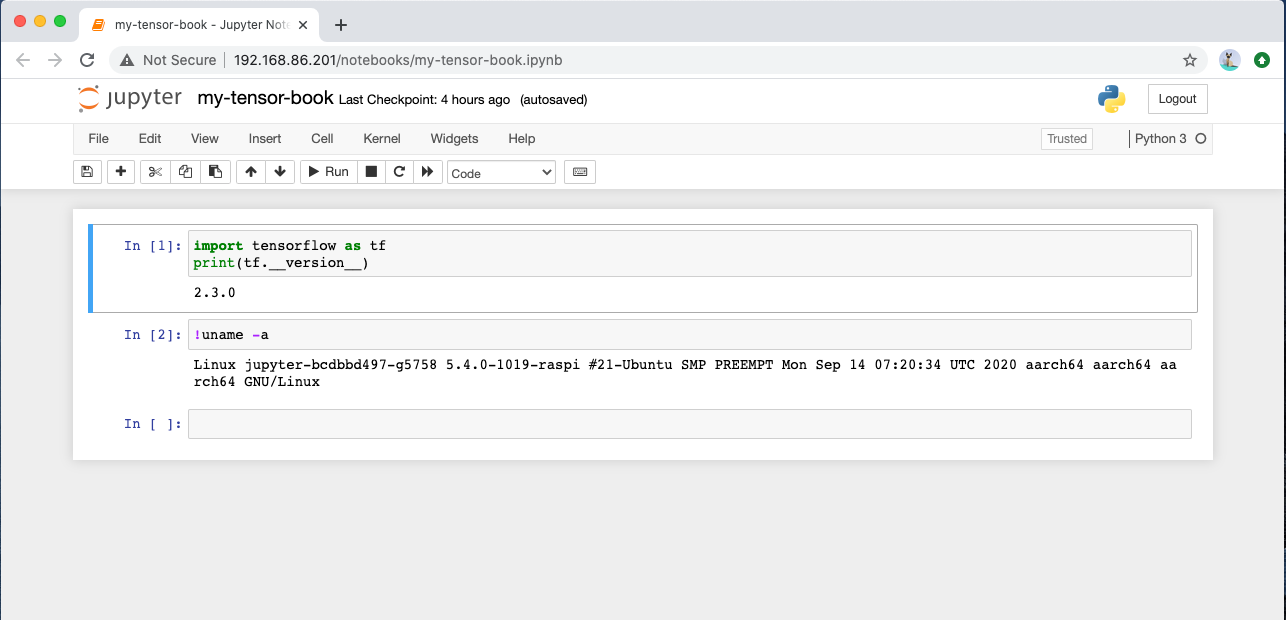Restart kernel and run all cells icon
The image size is (1286, 620).
point(427,171)
